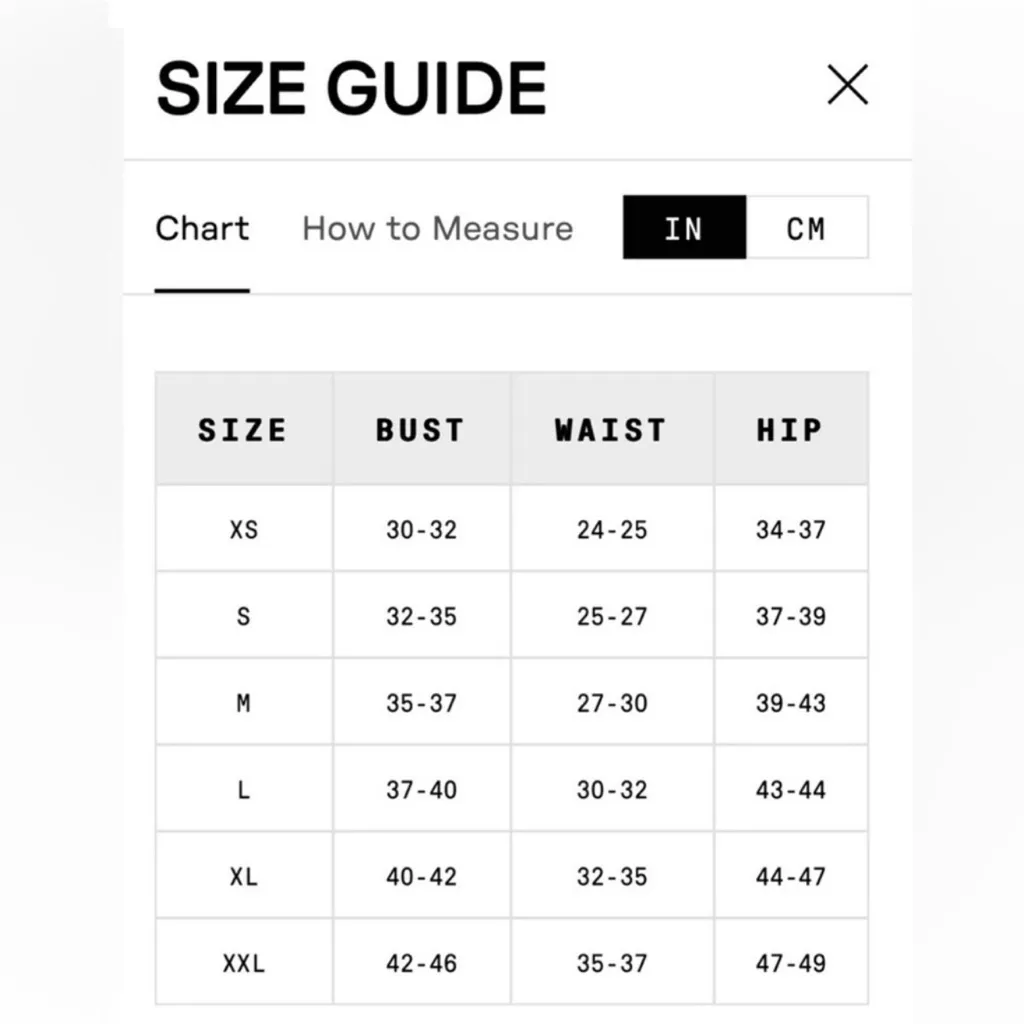Click the S waist measurement 25-27
1024x1024 pixels.
click(x=611, y=616)
